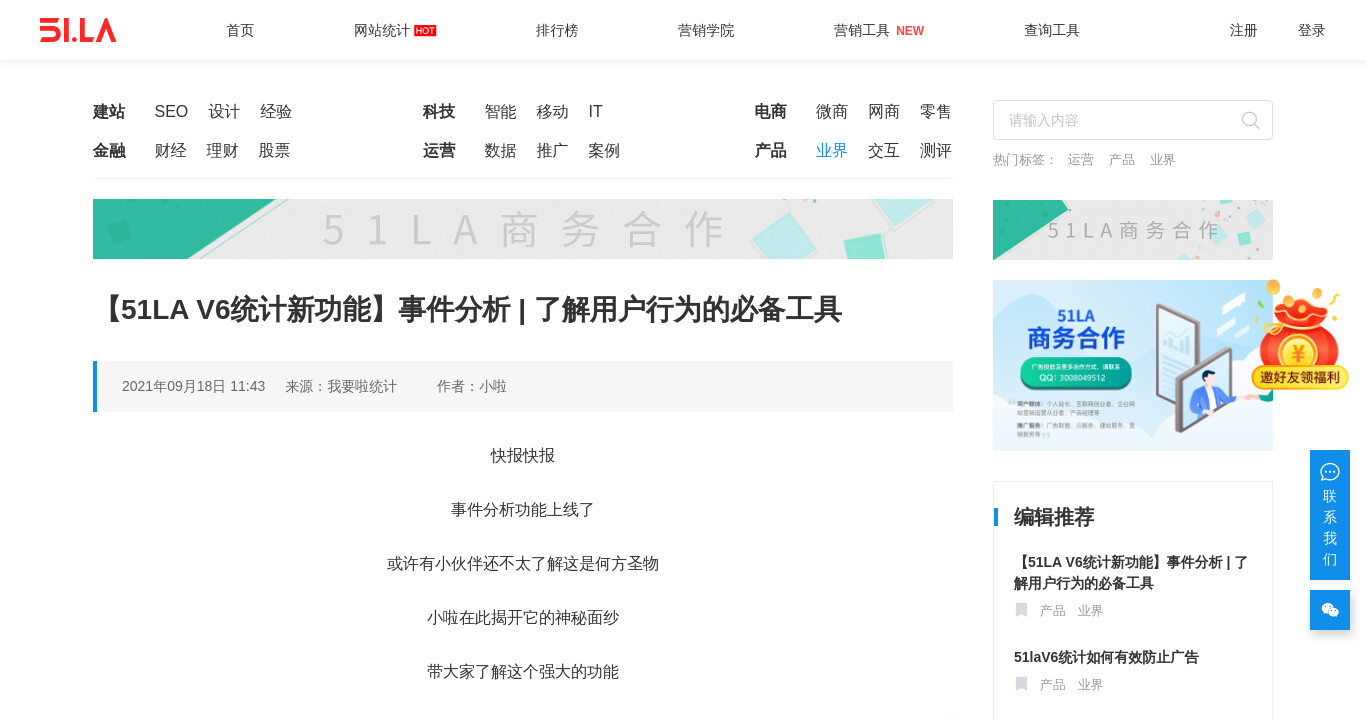Open recommended article 51laV6统计如何有效防止广告
This screenshot has height=720, width=1366.
[x=1106, y=657]
